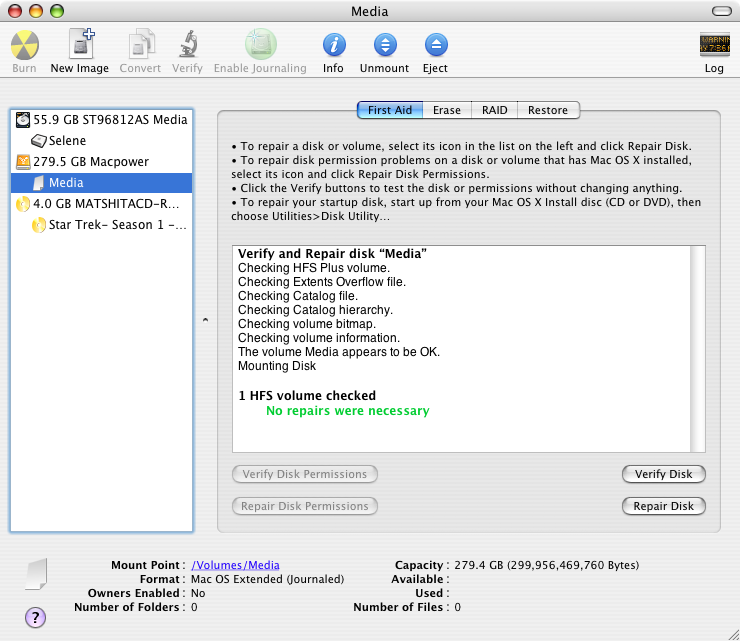Click the First Aid log scrollbar
This screenshot has width=740, height=641.
coord(698,349)
